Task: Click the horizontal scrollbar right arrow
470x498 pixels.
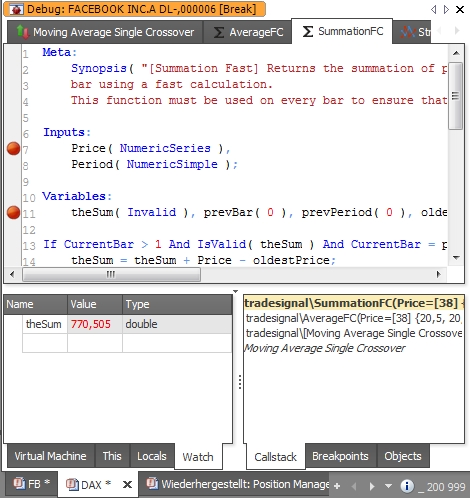Action: pyautogui.click(x=439, y=274)
